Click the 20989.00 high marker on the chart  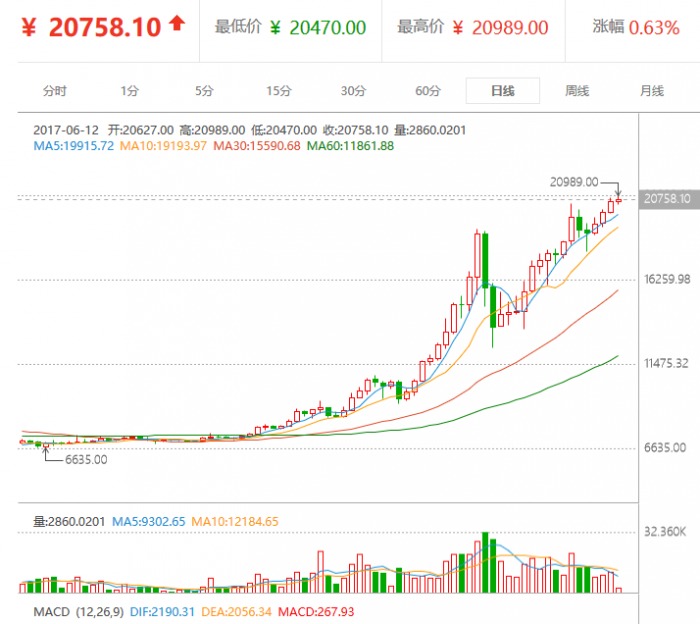click(573, 182)
